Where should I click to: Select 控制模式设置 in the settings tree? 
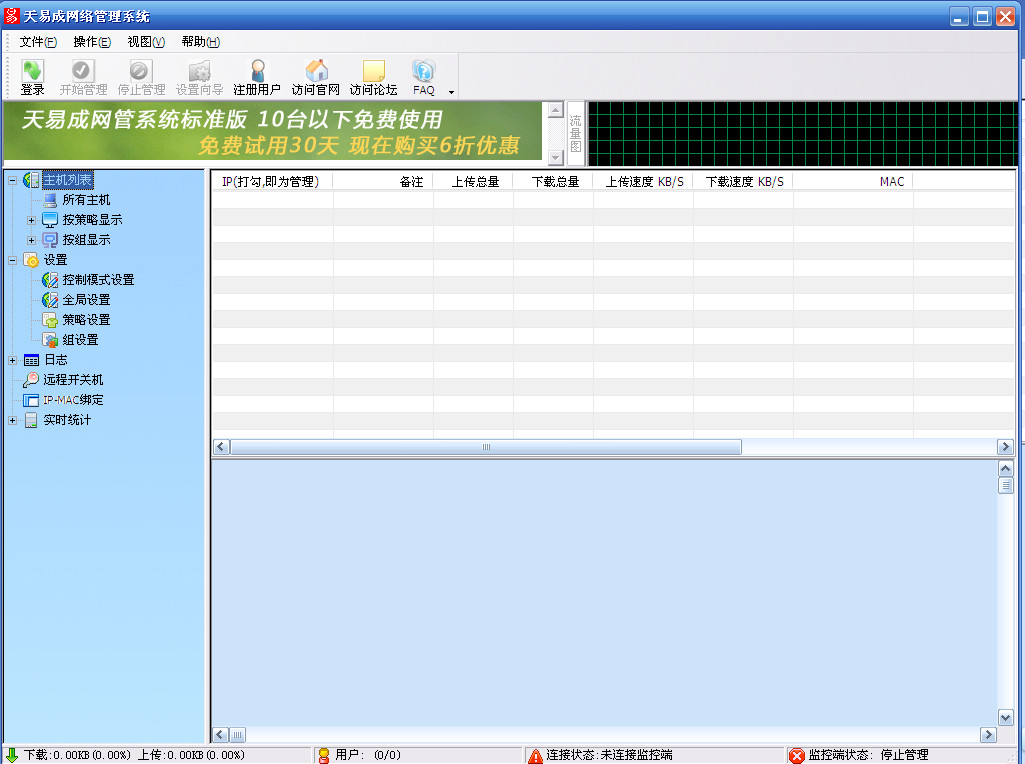(x=97, y=280)
